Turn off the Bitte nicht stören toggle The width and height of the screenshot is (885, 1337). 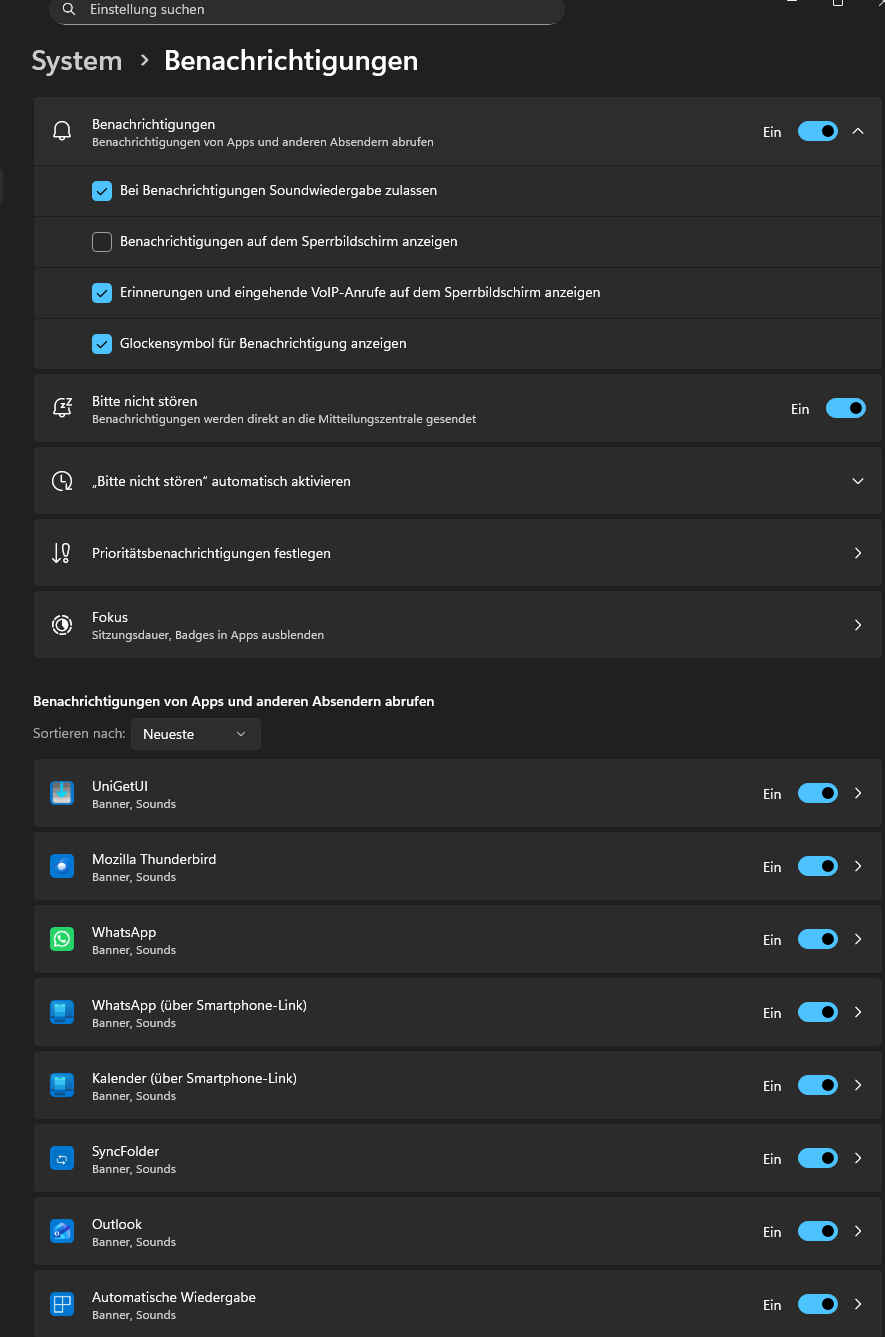845,408
